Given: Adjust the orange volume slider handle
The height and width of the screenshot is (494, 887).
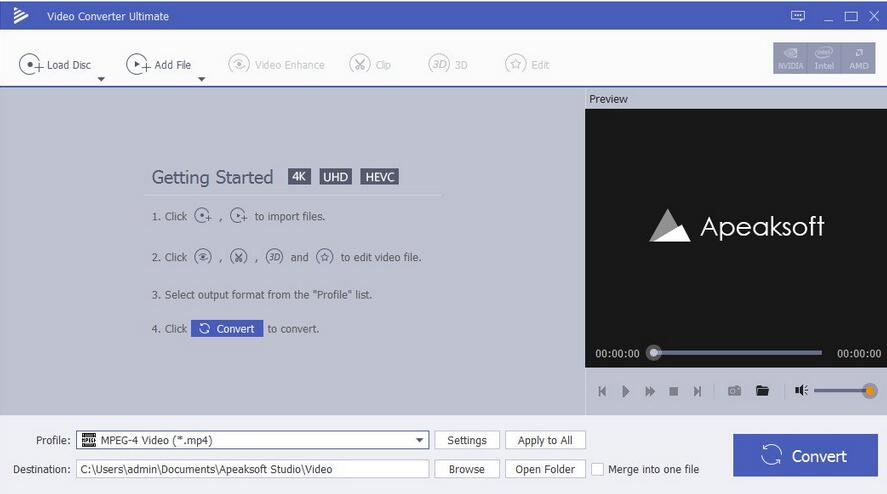Looking at the screenshot, I should [x=870, y=390].
